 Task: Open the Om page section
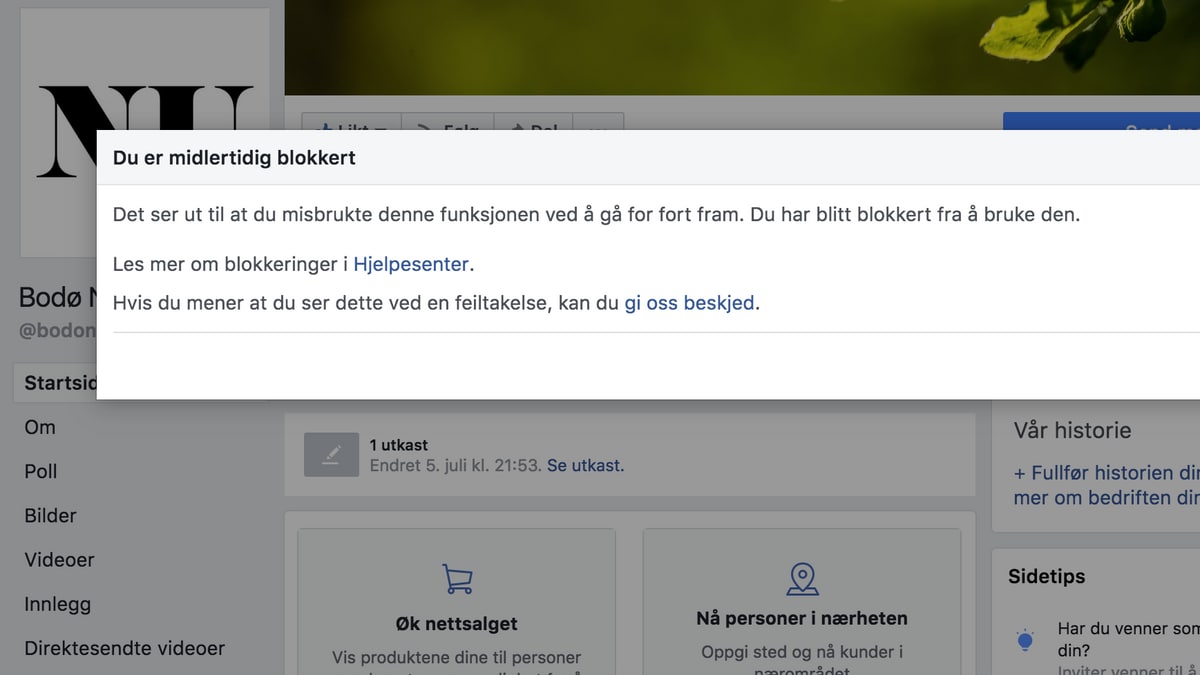pyautogui.click(x=40, y=427)
